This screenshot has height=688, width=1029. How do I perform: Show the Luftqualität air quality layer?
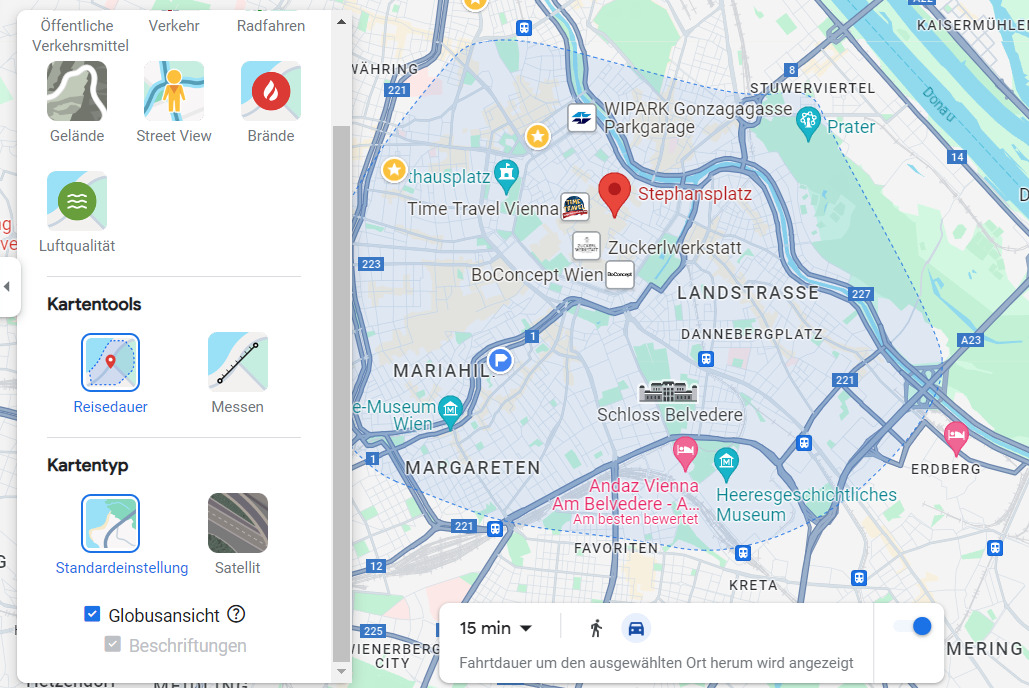(x=77, y=201)
